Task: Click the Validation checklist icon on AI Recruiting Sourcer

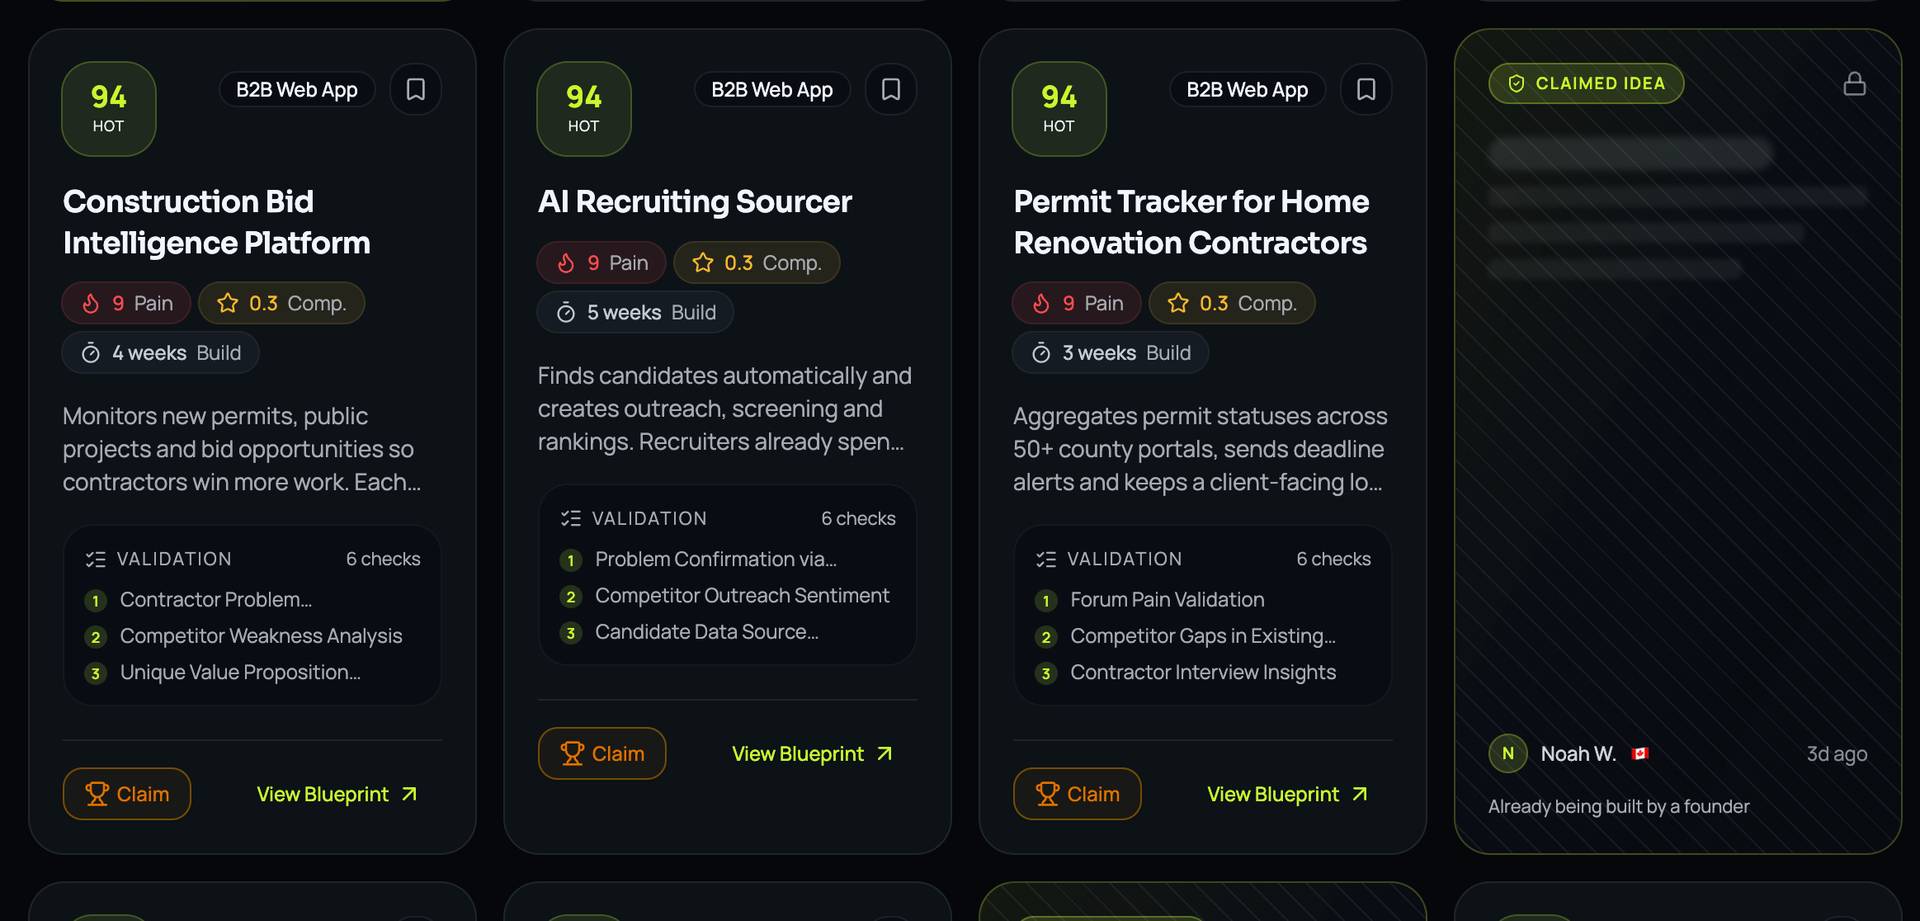Action: tap(571, 518)
